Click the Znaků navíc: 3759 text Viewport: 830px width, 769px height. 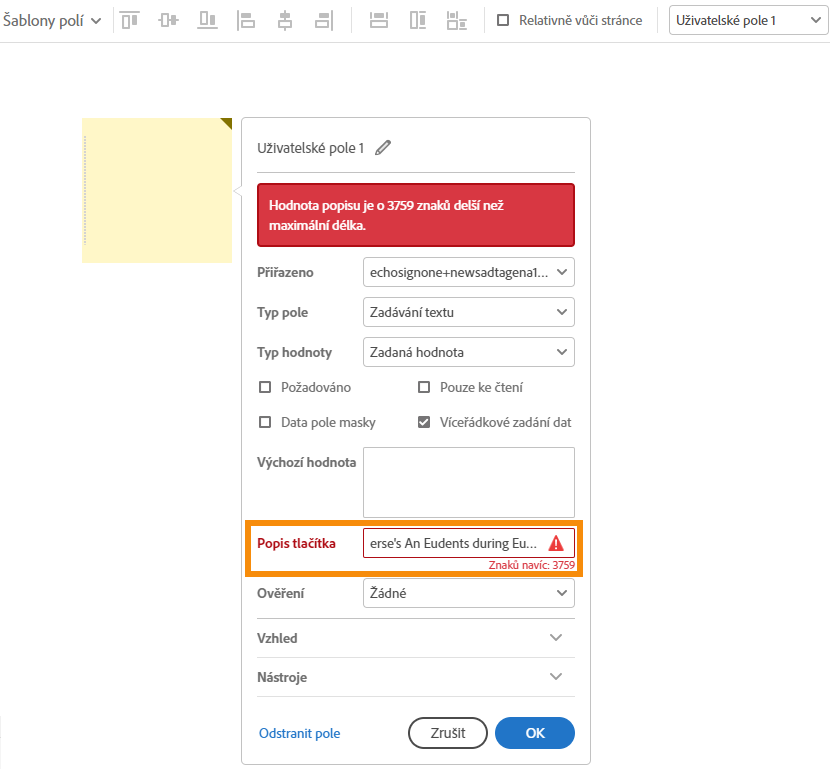point(531,565)
